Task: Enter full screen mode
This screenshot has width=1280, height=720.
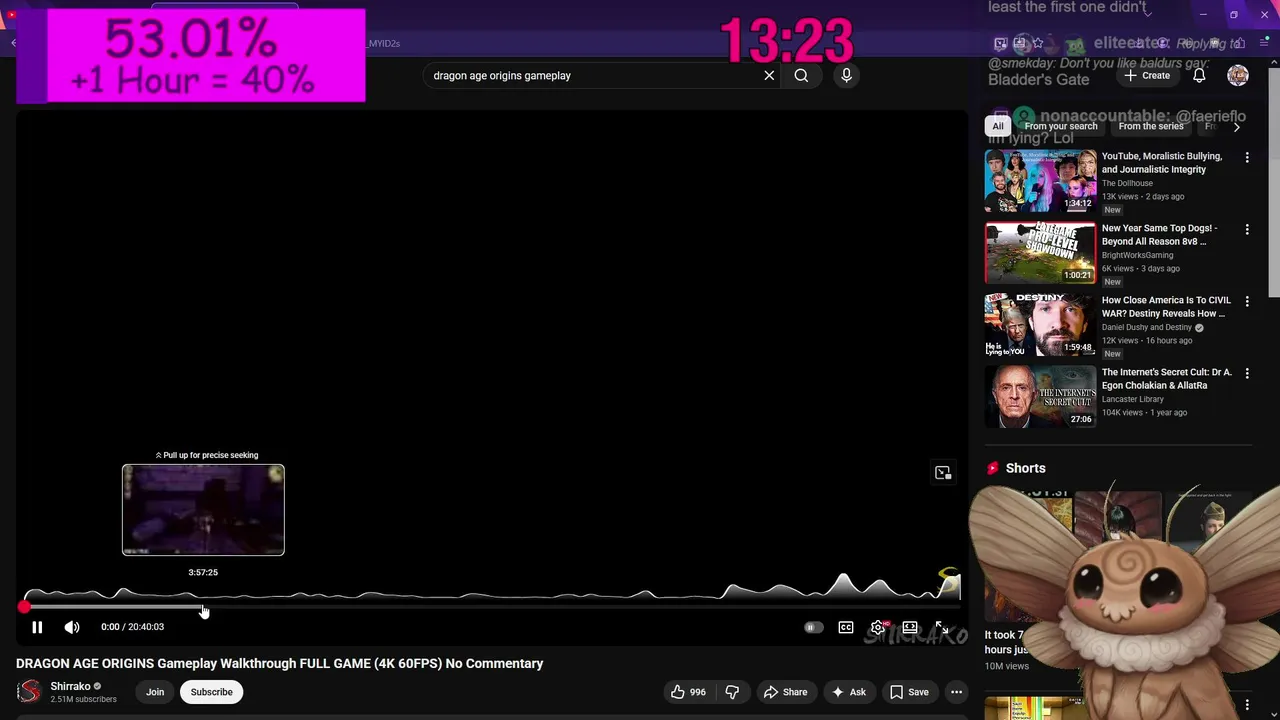Action: (942, 628)
